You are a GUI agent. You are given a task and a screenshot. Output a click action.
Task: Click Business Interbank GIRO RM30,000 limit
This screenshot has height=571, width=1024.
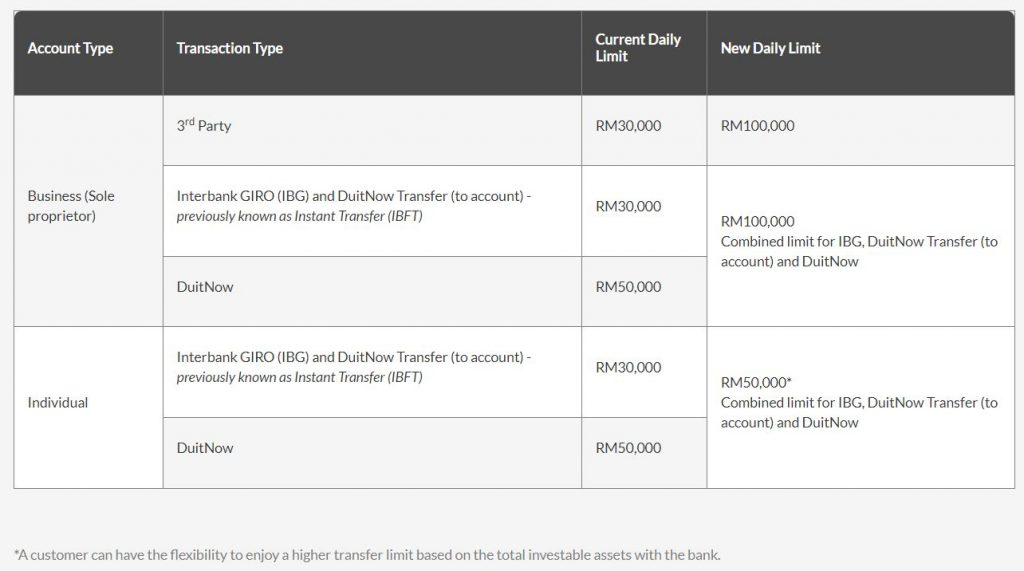pos(628,206)
